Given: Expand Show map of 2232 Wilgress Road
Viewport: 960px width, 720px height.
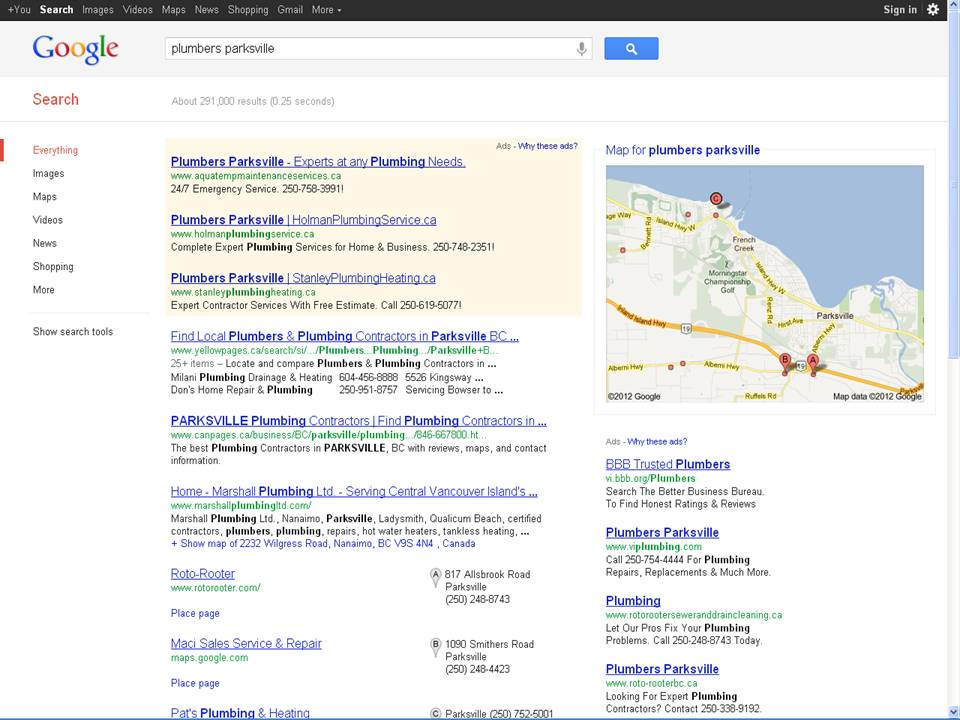Looking at the screenshot, I should coord(323,544).
